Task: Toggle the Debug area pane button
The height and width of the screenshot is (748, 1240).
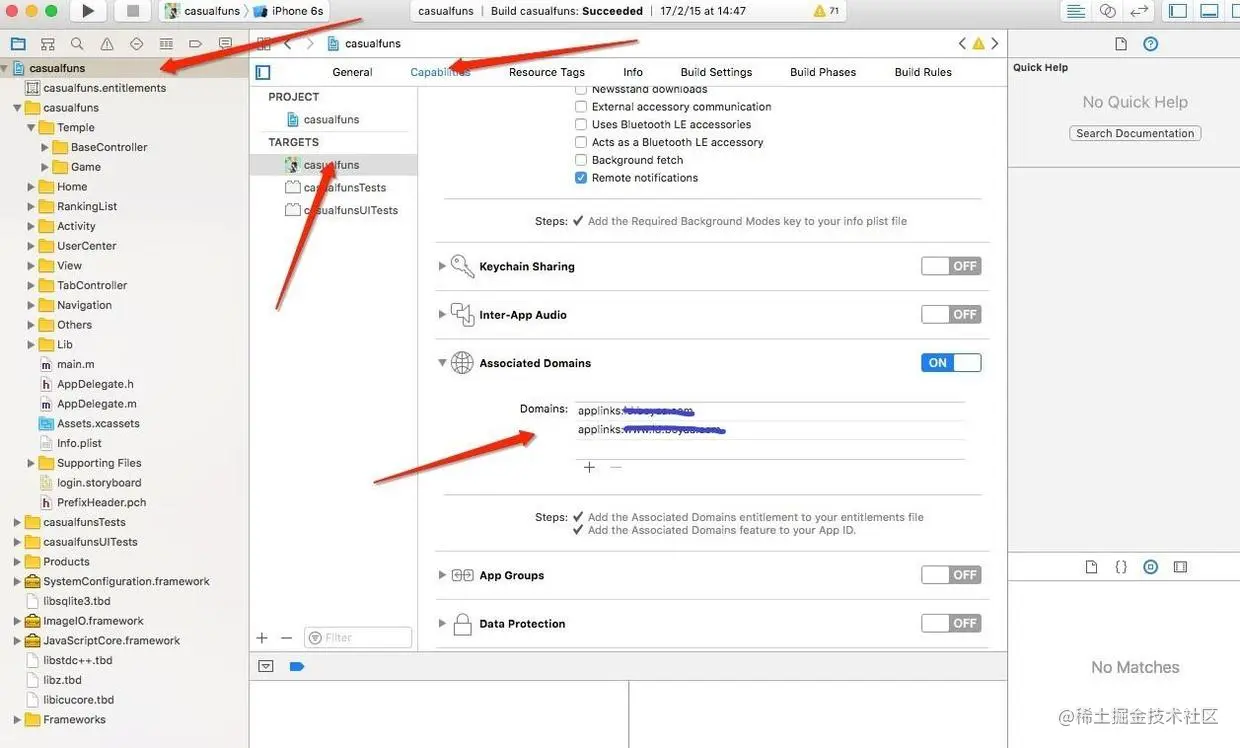Action: [1210, 11]
